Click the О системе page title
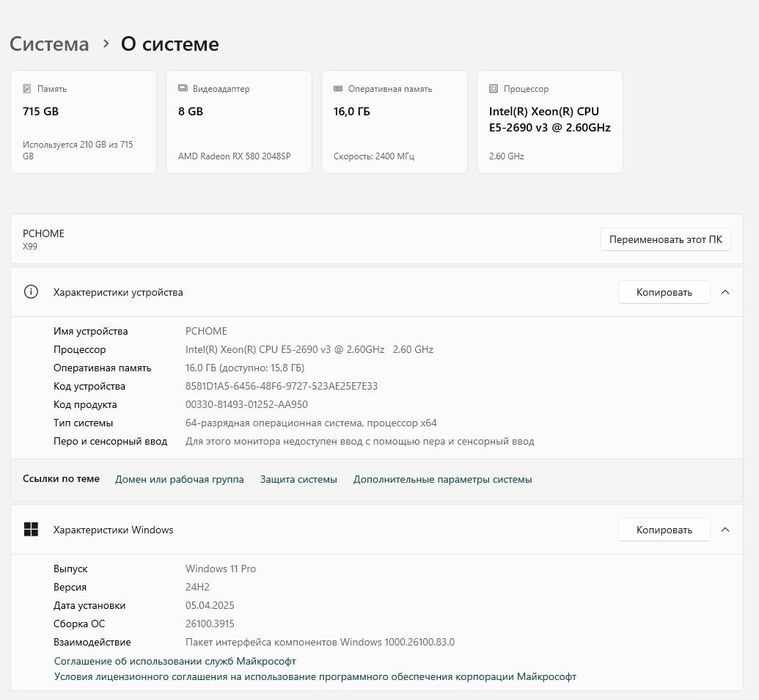 [170, 44]
